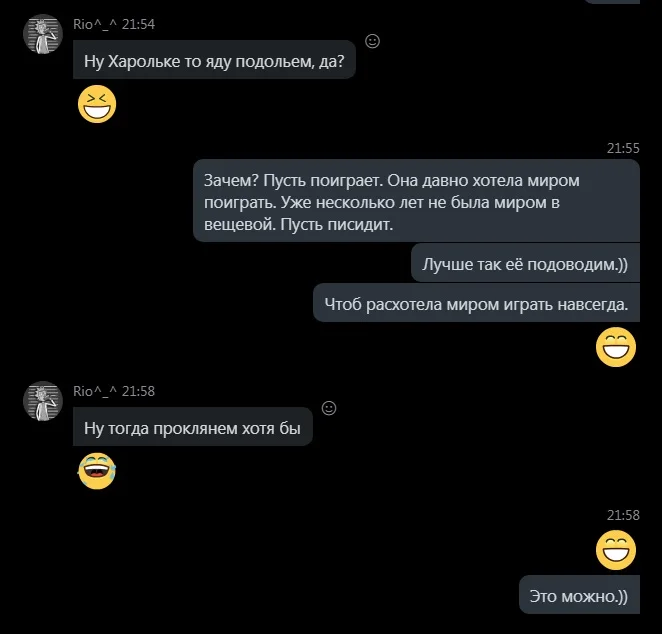Click Rio^_^ avatar beside the 21:54 message
Screen dimensions: 662x634
(43, 36)
